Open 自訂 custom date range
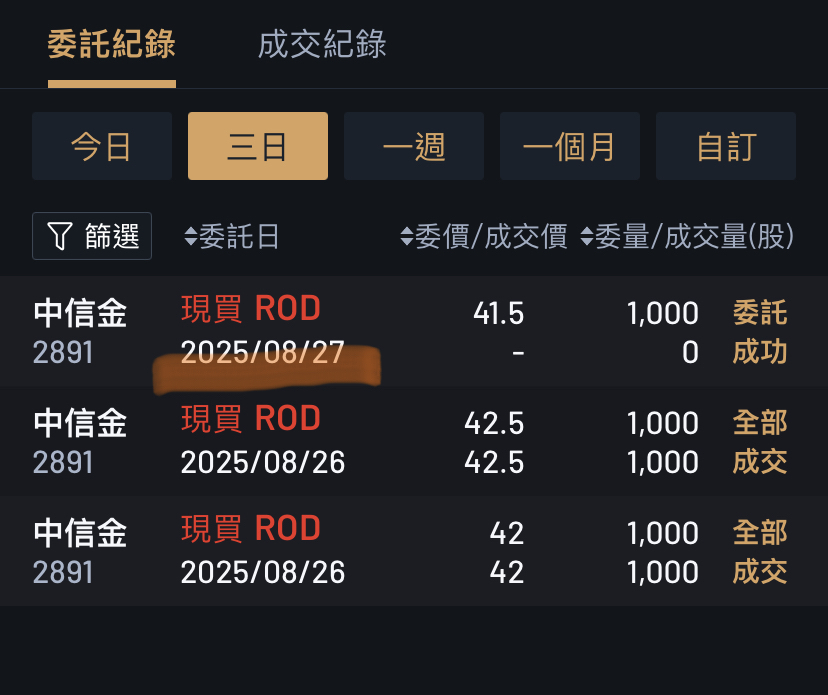 725,146
